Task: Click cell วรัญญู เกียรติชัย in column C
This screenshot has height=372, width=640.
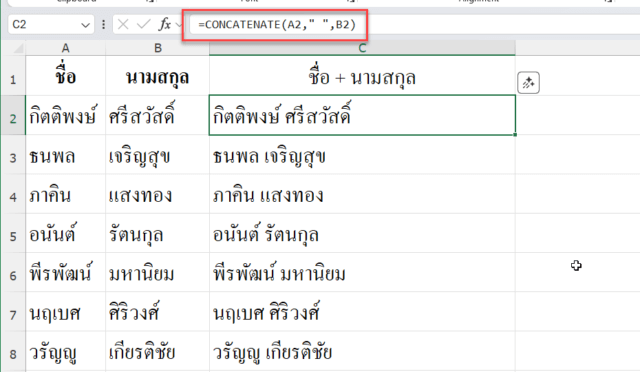Action: [362, 351]
